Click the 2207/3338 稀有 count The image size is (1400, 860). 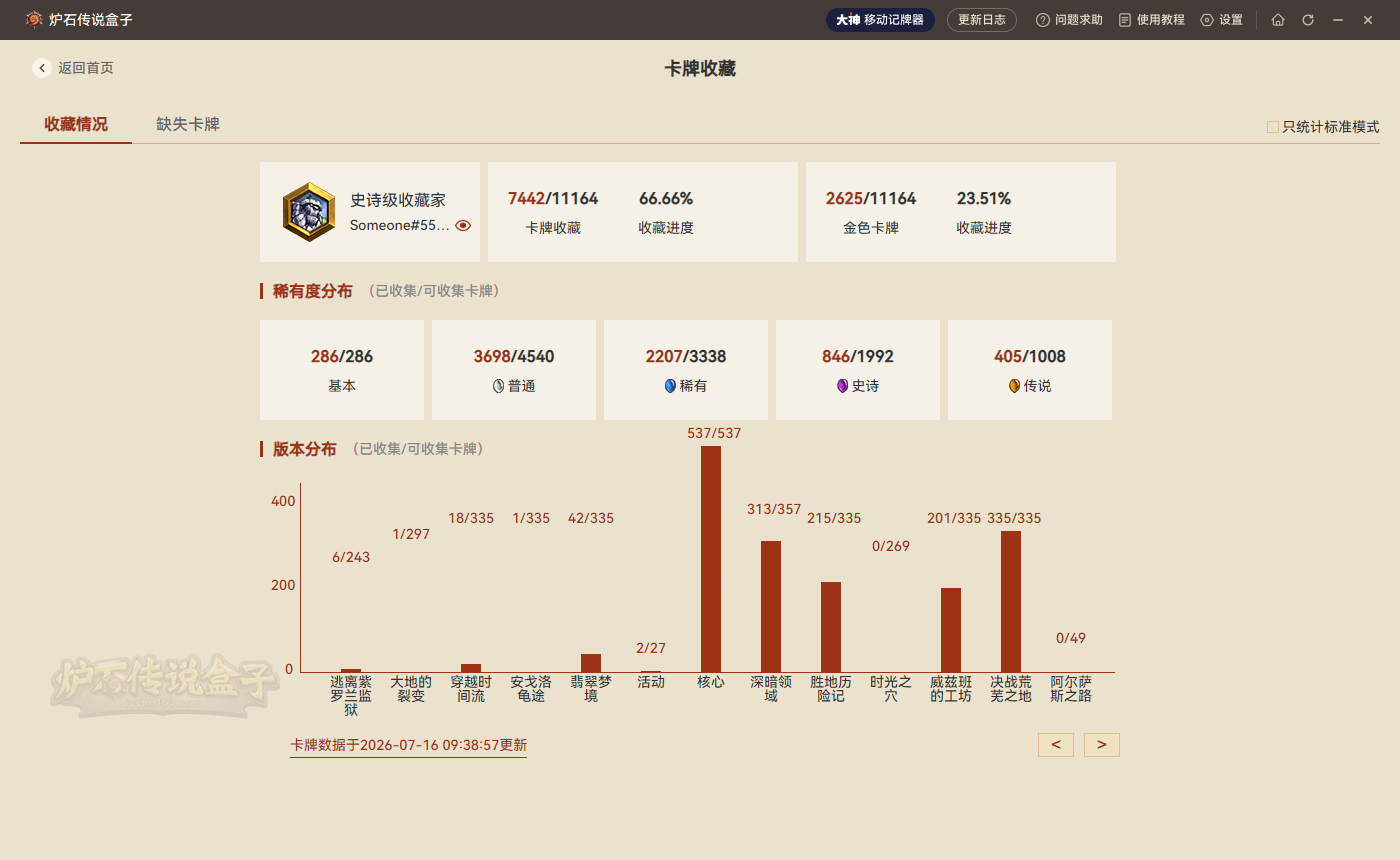point(686,356)
